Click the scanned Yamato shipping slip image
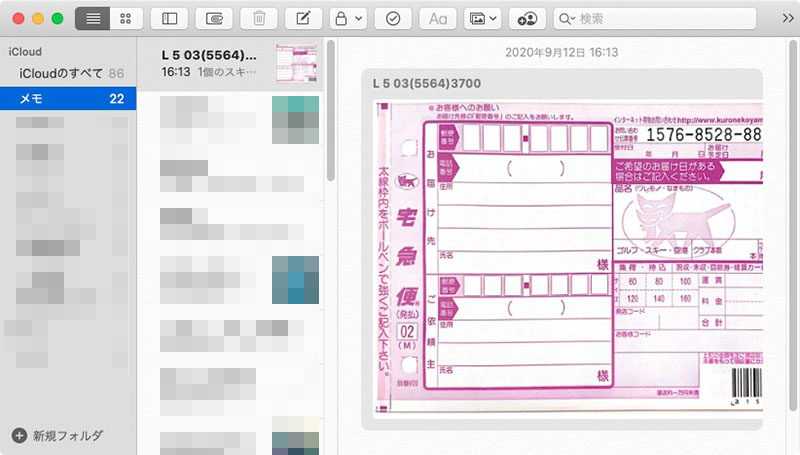Image resolution: width=800 pixels, height=455 pixels. click(x=568, y=258)
